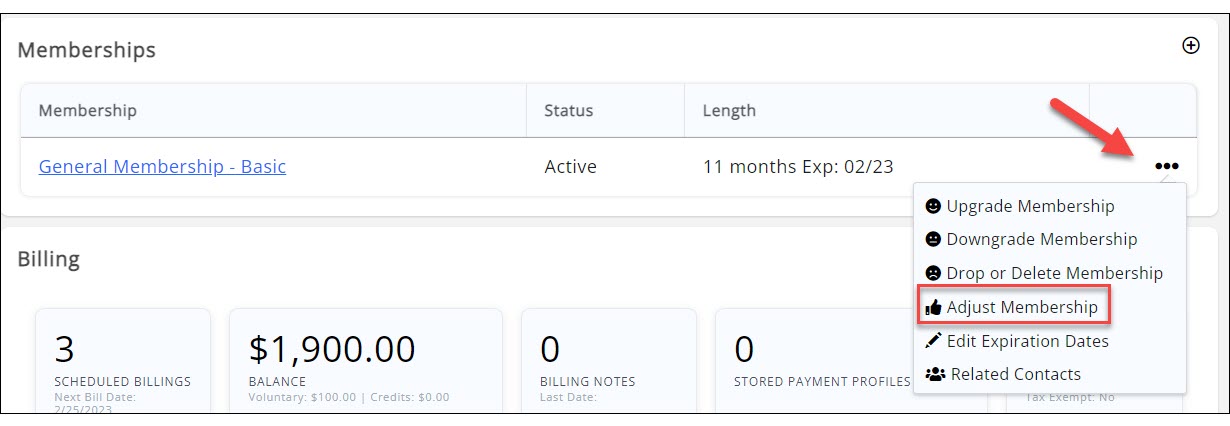Screen dimensions: 1230x426
Task: Click the Active status cell
Action: coord(570,167)
